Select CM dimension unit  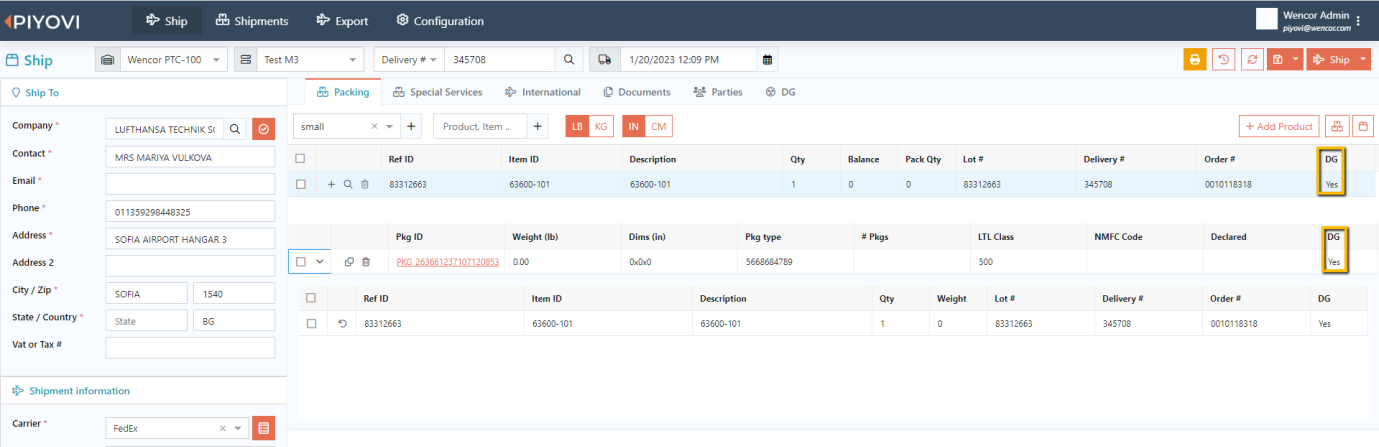tap(658, 127)
